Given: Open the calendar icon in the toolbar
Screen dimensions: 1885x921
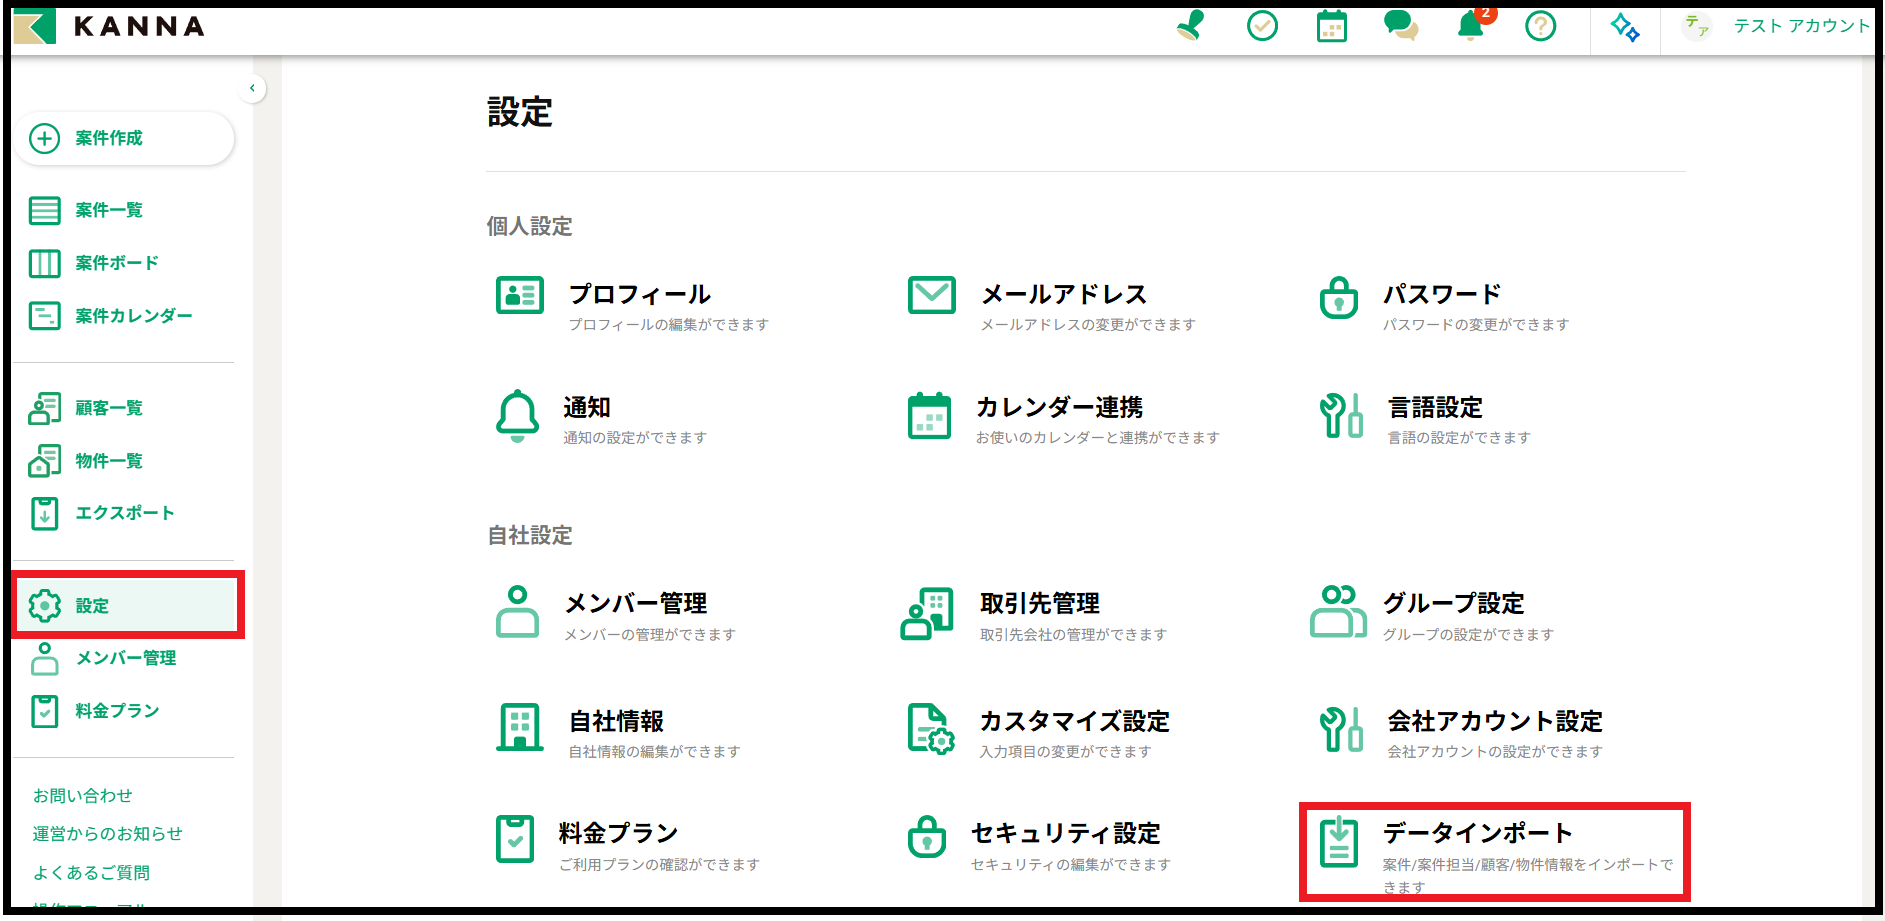Looking at the screenshot, I should (x=1332, y=27).
